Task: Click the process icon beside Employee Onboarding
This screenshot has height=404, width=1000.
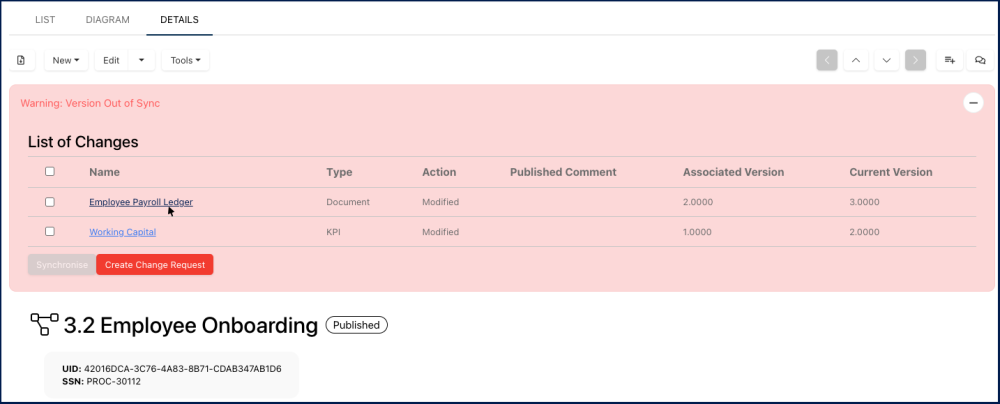Action: click(x=43, y=325)
